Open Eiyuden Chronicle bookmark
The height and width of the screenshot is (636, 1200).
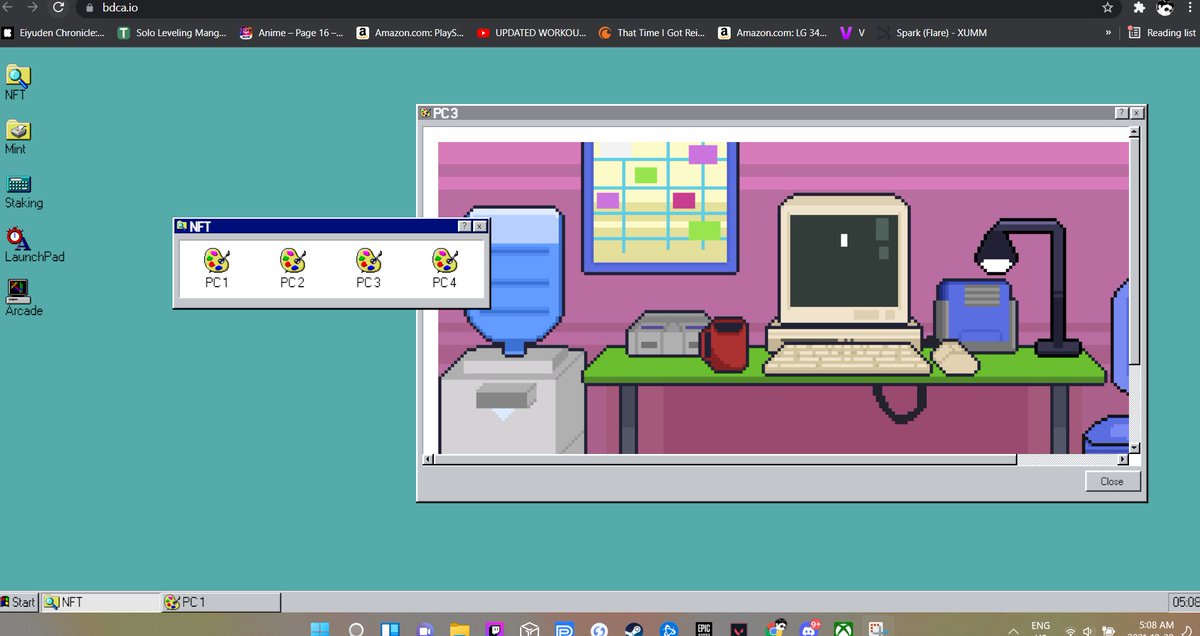click(54, 32)
